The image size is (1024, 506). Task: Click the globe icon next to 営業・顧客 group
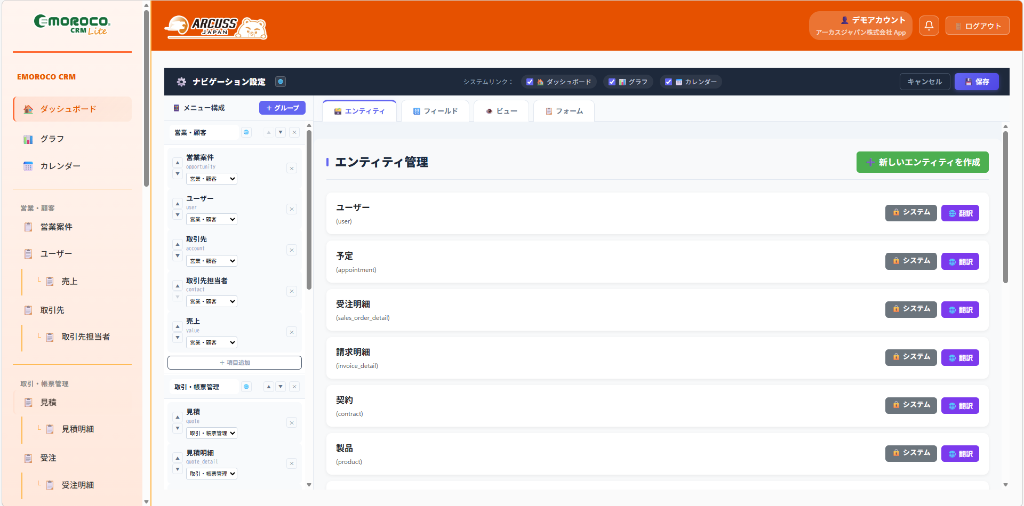tap(247, 133)
